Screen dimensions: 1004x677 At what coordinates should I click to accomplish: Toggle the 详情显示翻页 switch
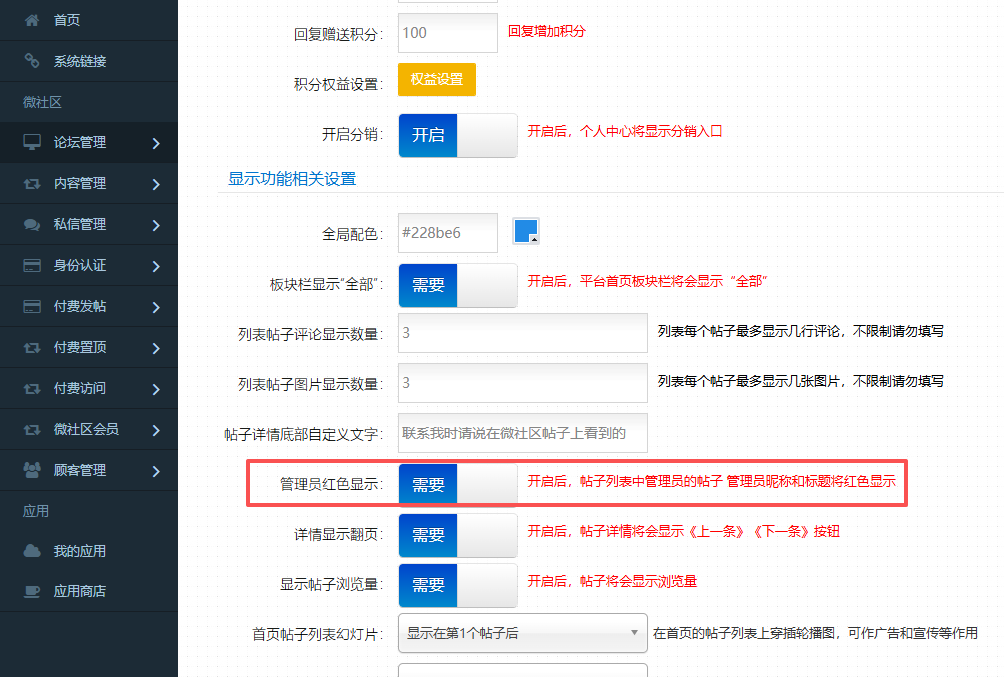pos(457,535)
